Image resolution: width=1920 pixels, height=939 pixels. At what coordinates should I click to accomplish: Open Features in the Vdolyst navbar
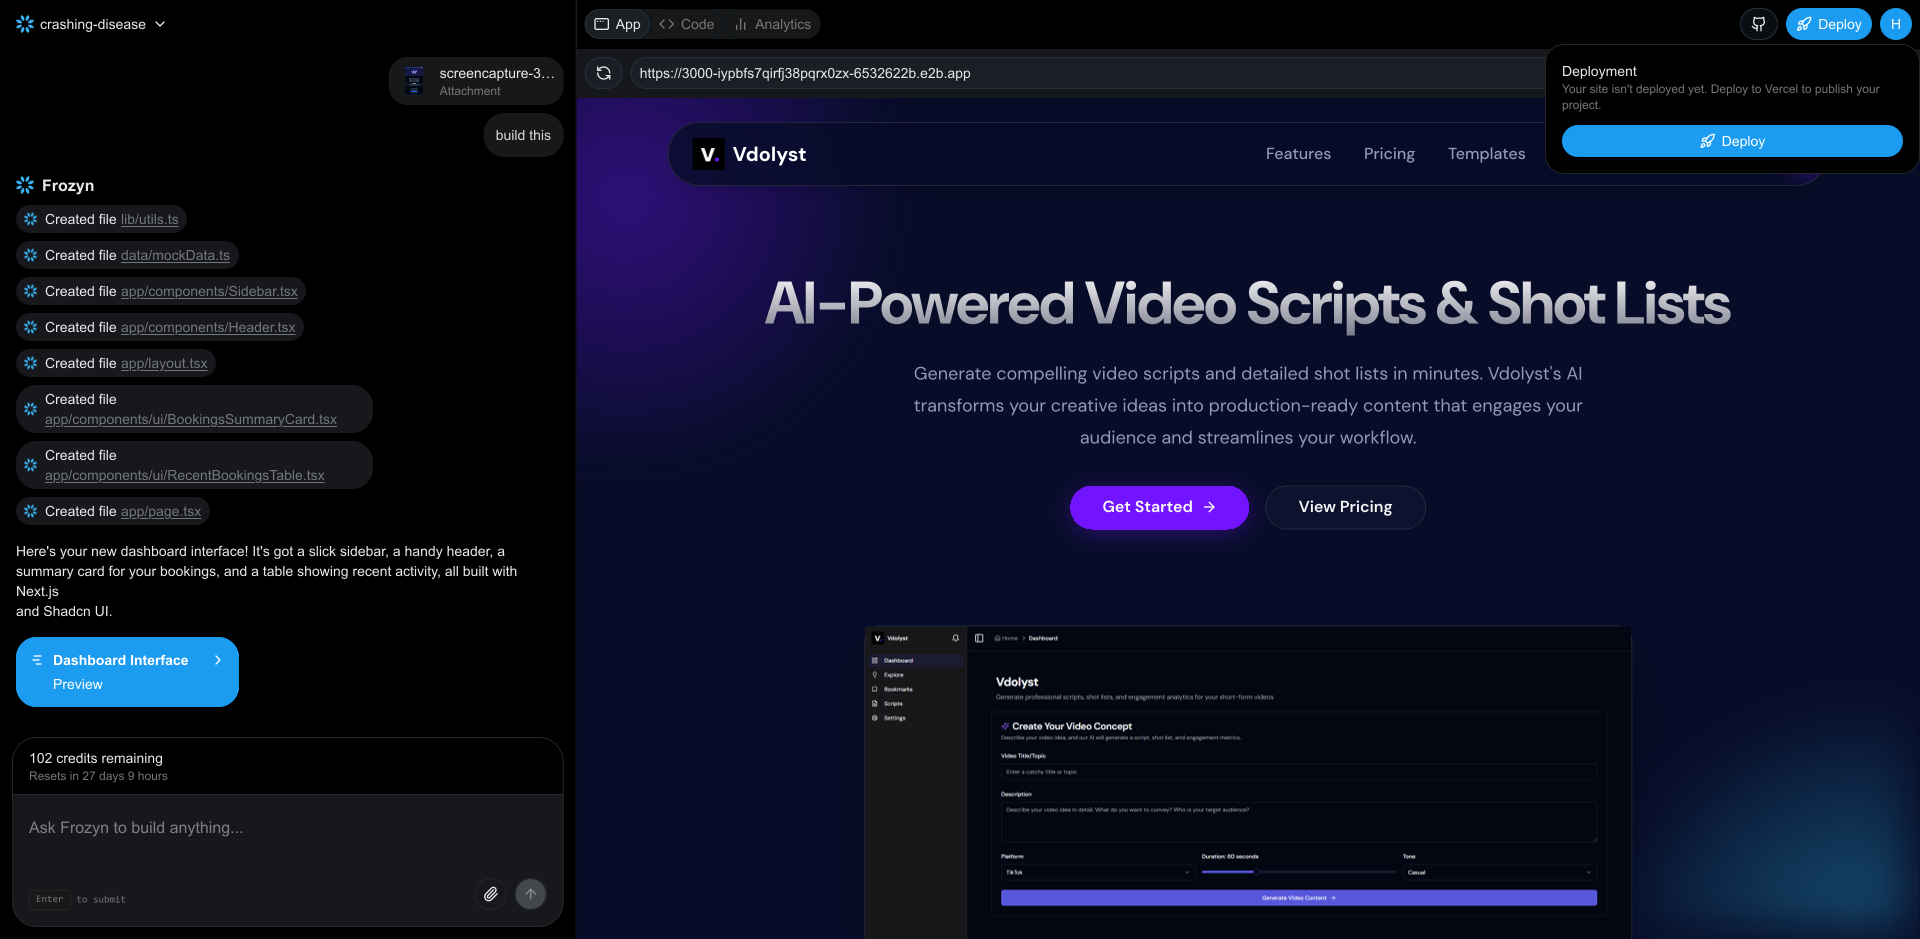pos(1298,154)
